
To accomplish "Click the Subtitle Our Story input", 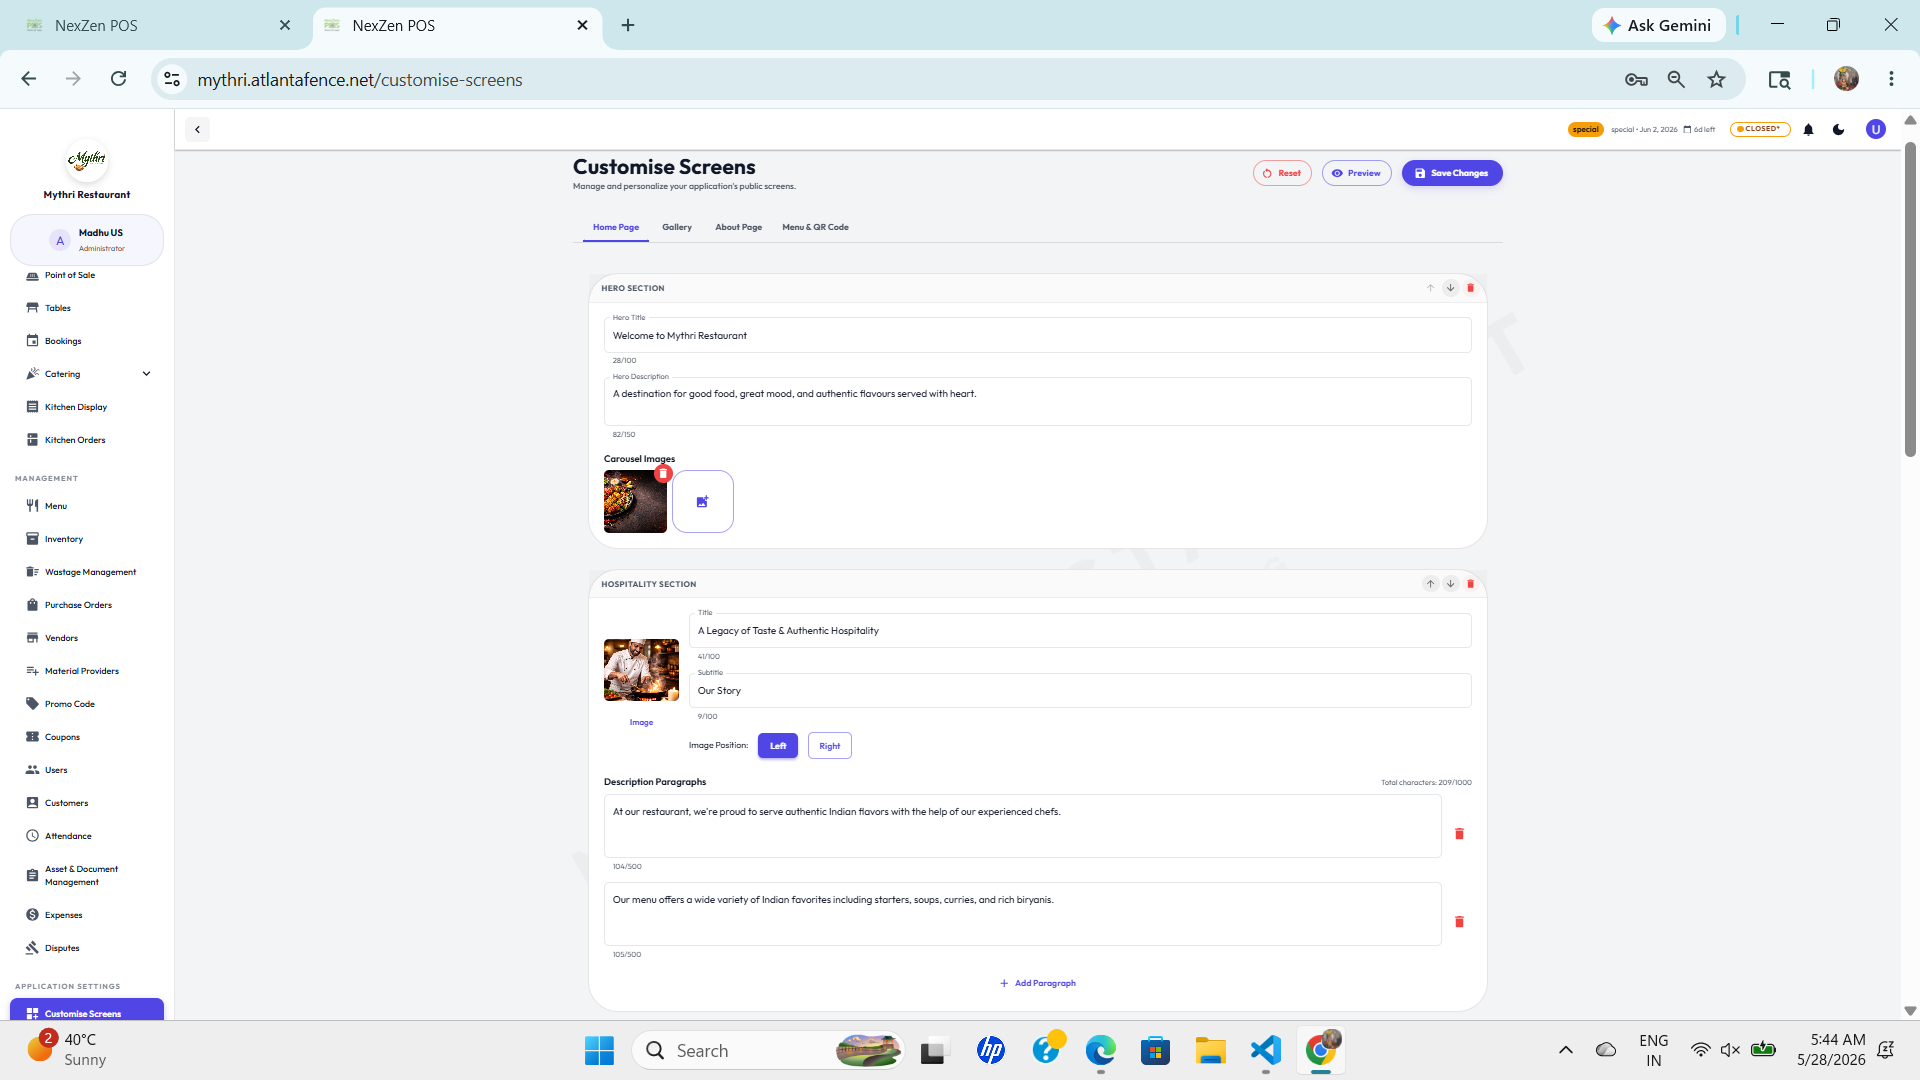I will [1080, 691].
